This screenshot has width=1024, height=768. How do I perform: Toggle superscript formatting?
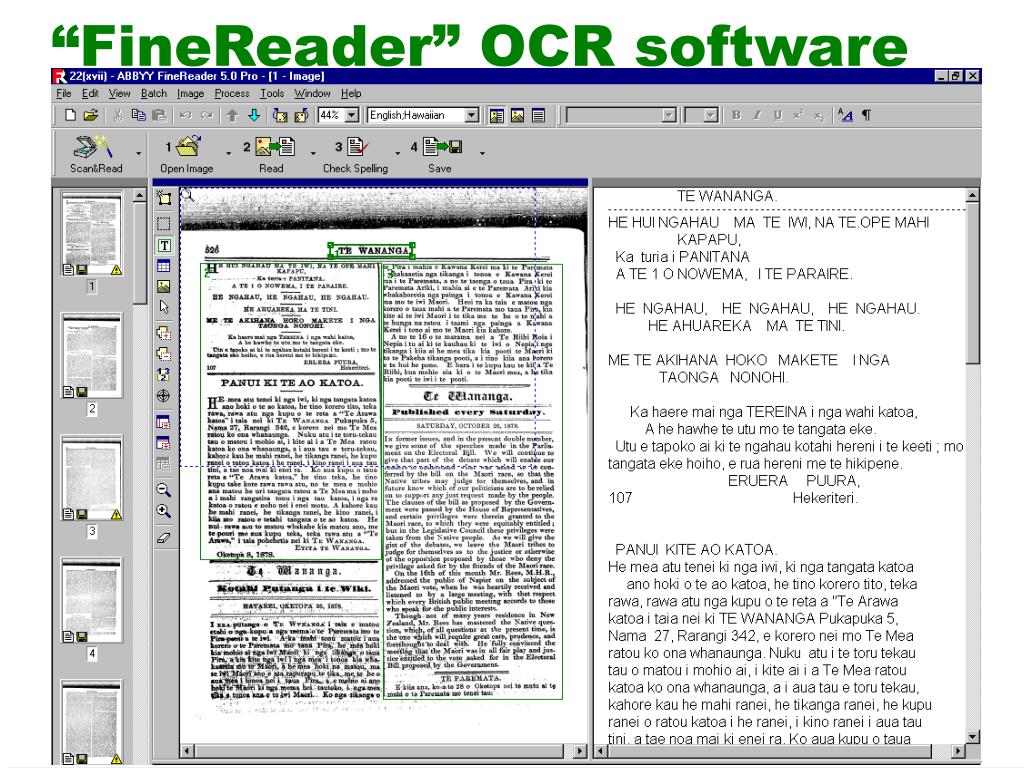798,116
